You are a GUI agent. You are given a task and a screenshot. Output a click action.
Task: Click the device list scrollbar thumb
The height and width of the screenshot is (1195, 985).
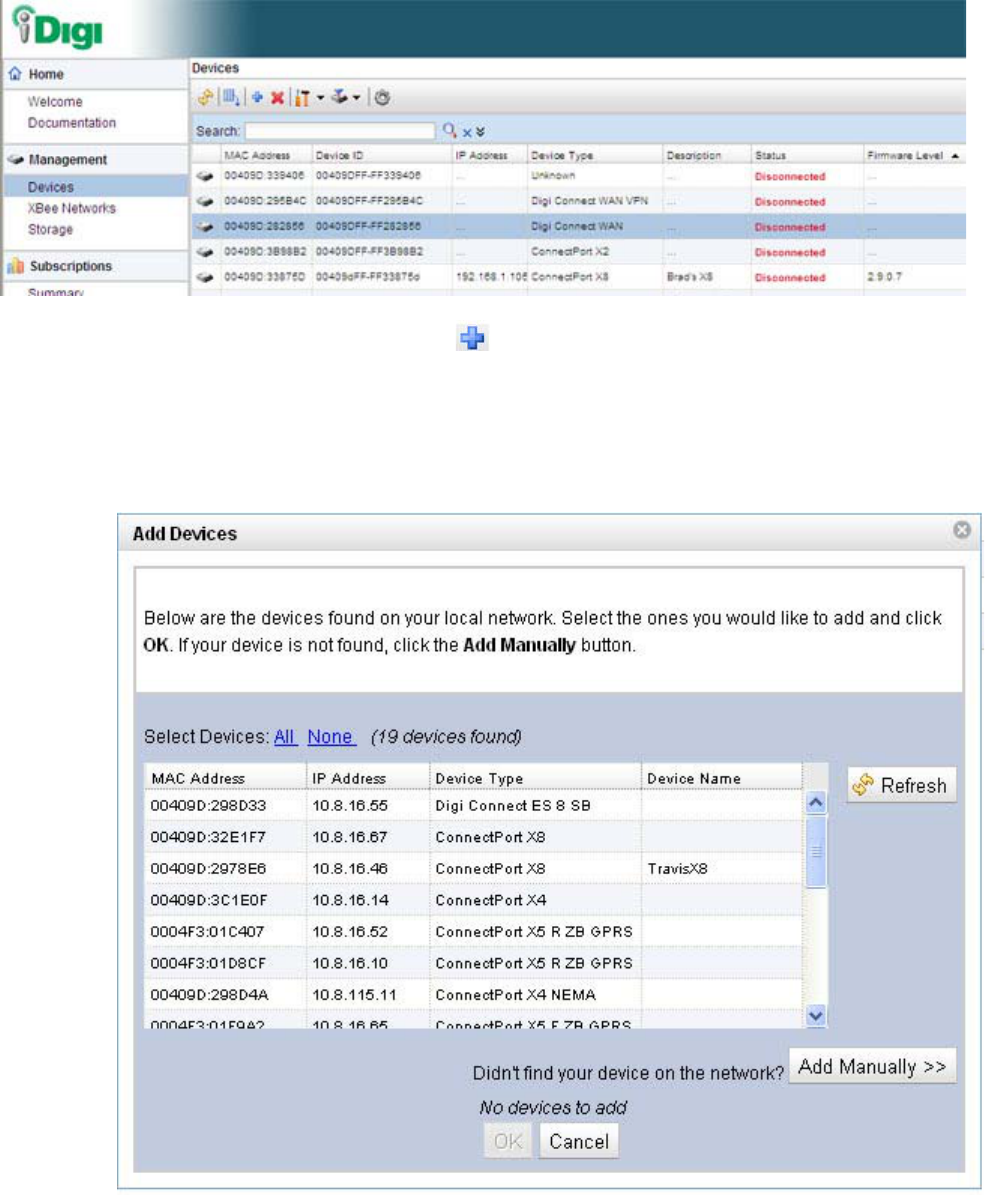[816, 851]
